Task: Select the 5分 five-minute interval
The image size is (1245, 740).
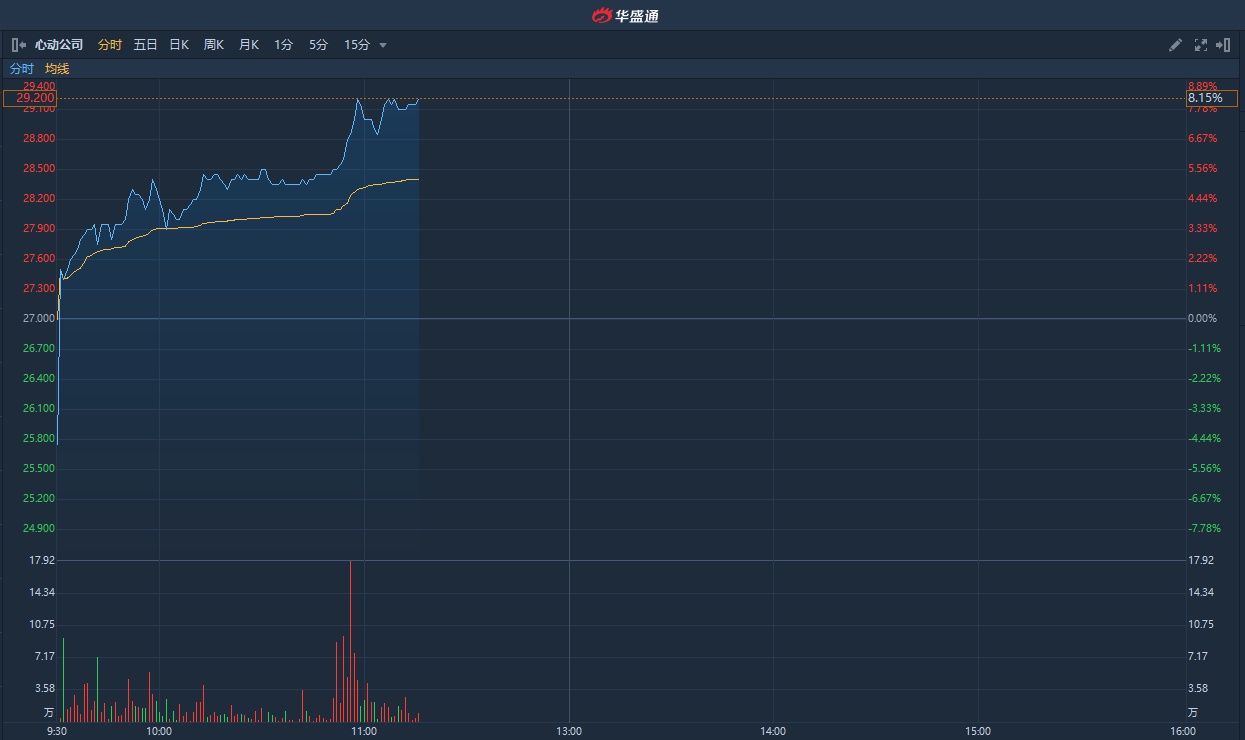Action: tap(318, 45)
